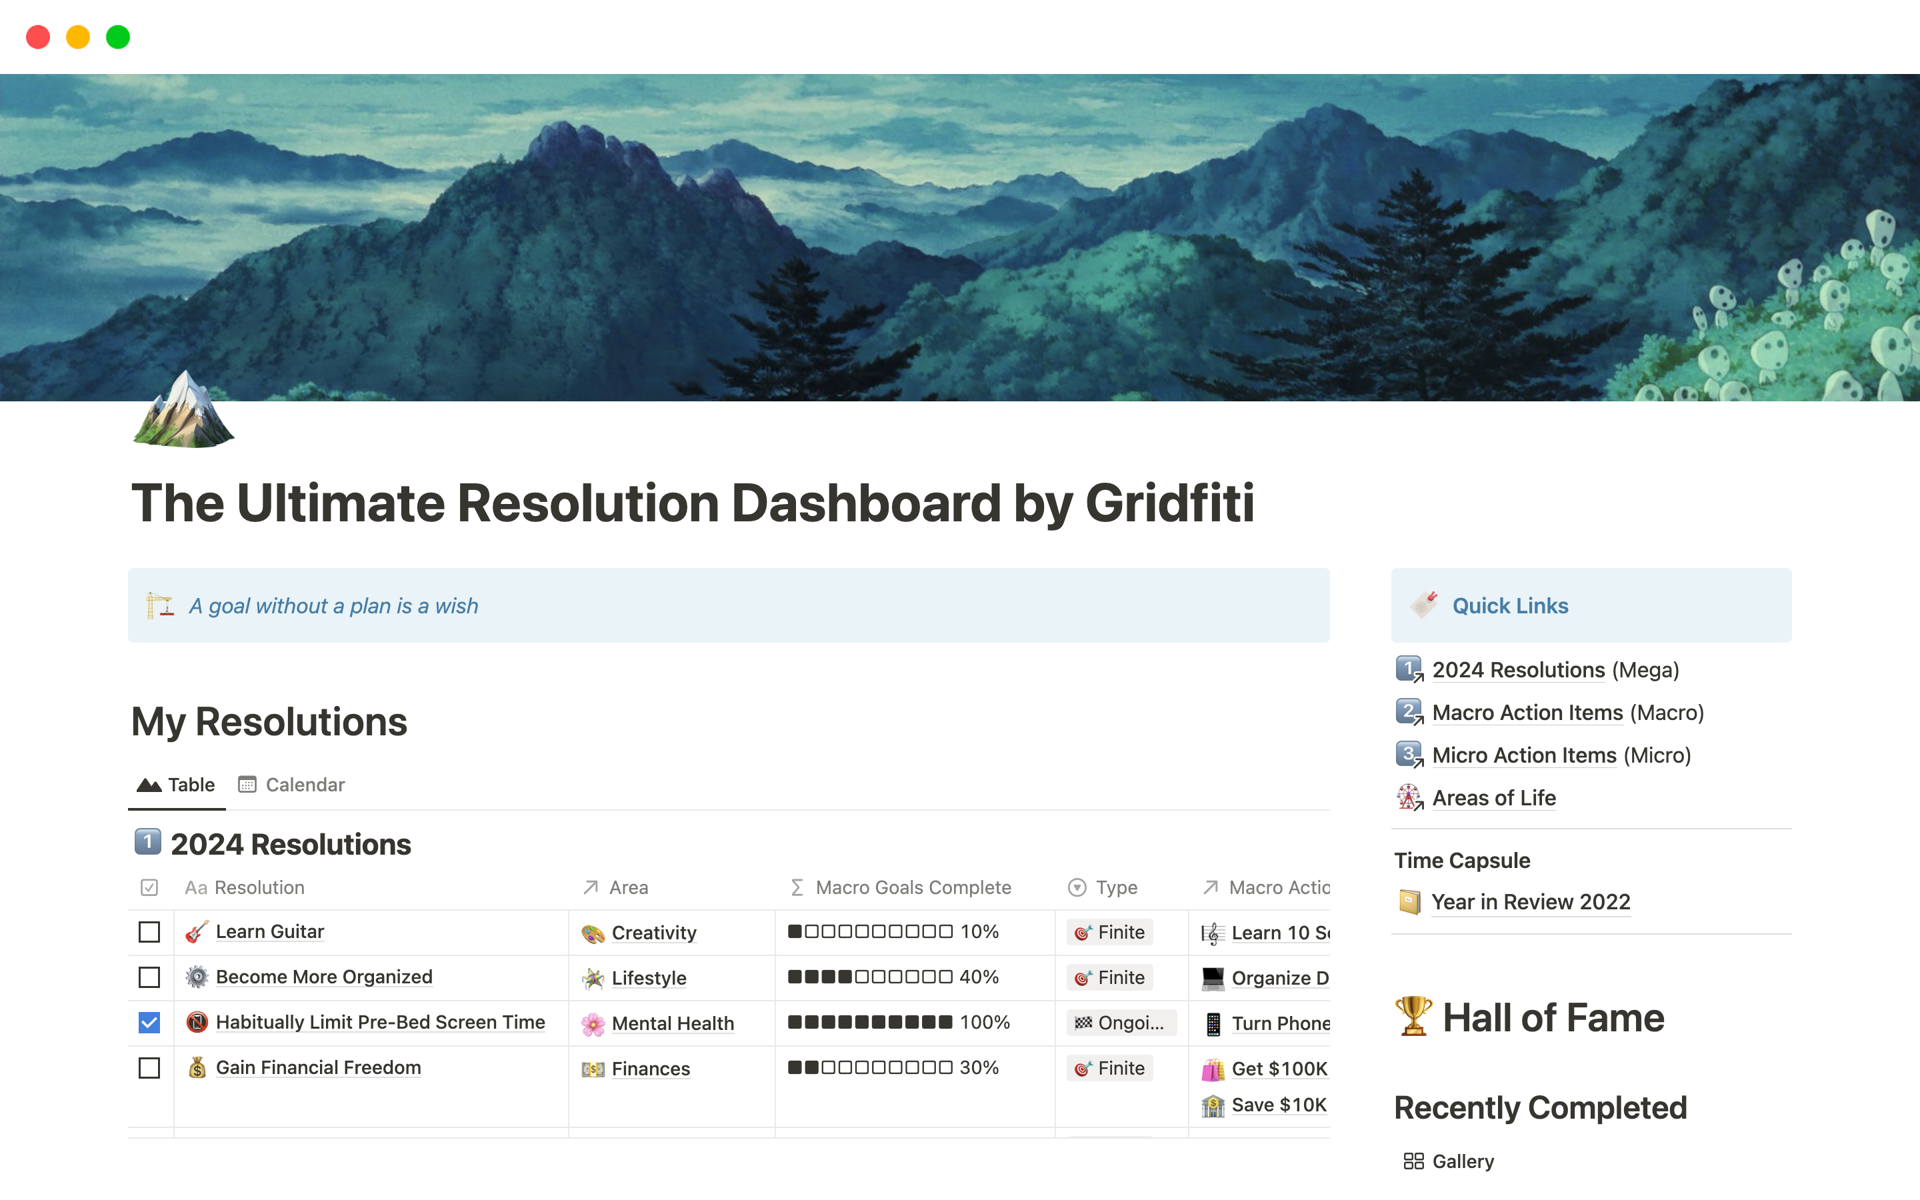Click the number one icon beside 2024 Resolutions heading
Image resolution: width=1920 pixels, height=1200 pixels.
pyautogui.click(x=148, y=843)
